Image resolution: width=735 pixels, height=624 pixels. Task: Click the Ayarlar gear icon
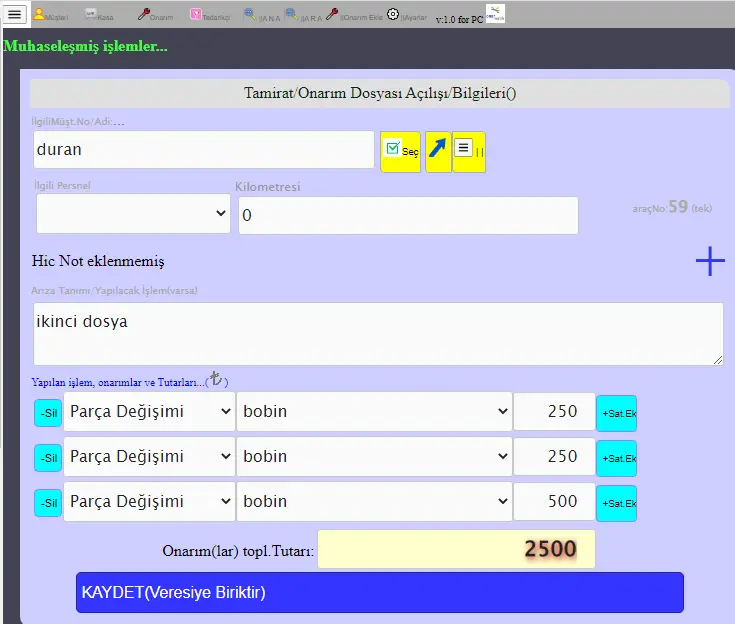tap(393, 15)
